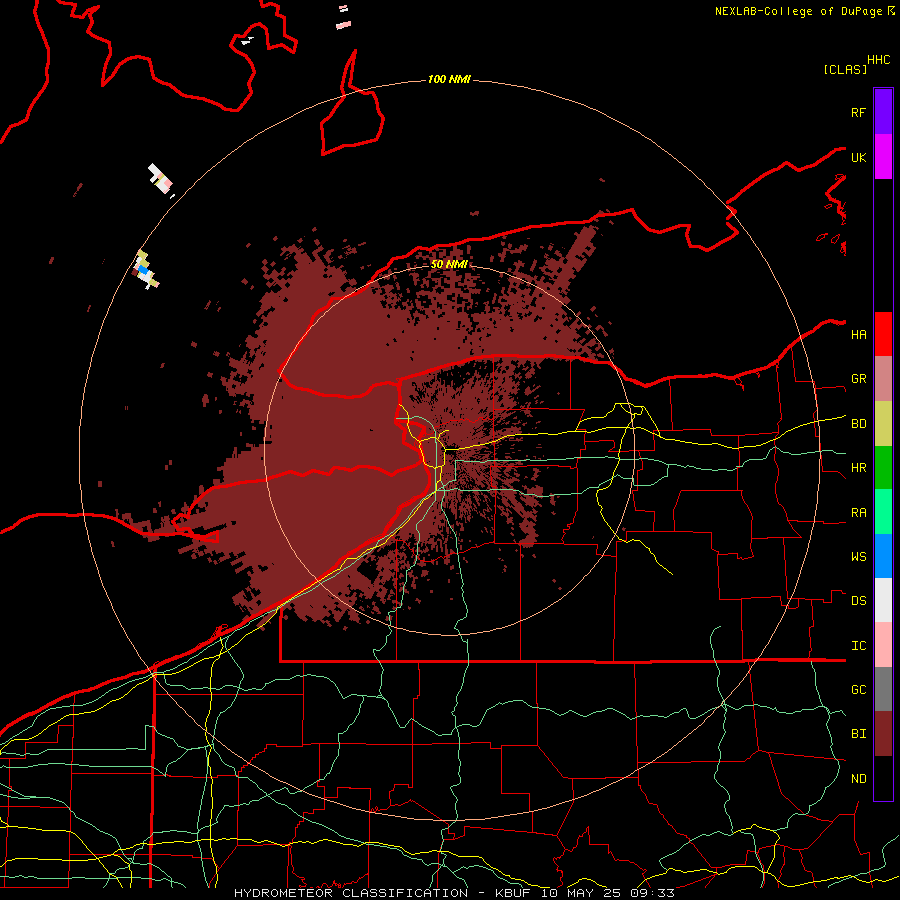The image size is (900, 900).
Task: Click the RA legend label
Action: click(858, 513)
